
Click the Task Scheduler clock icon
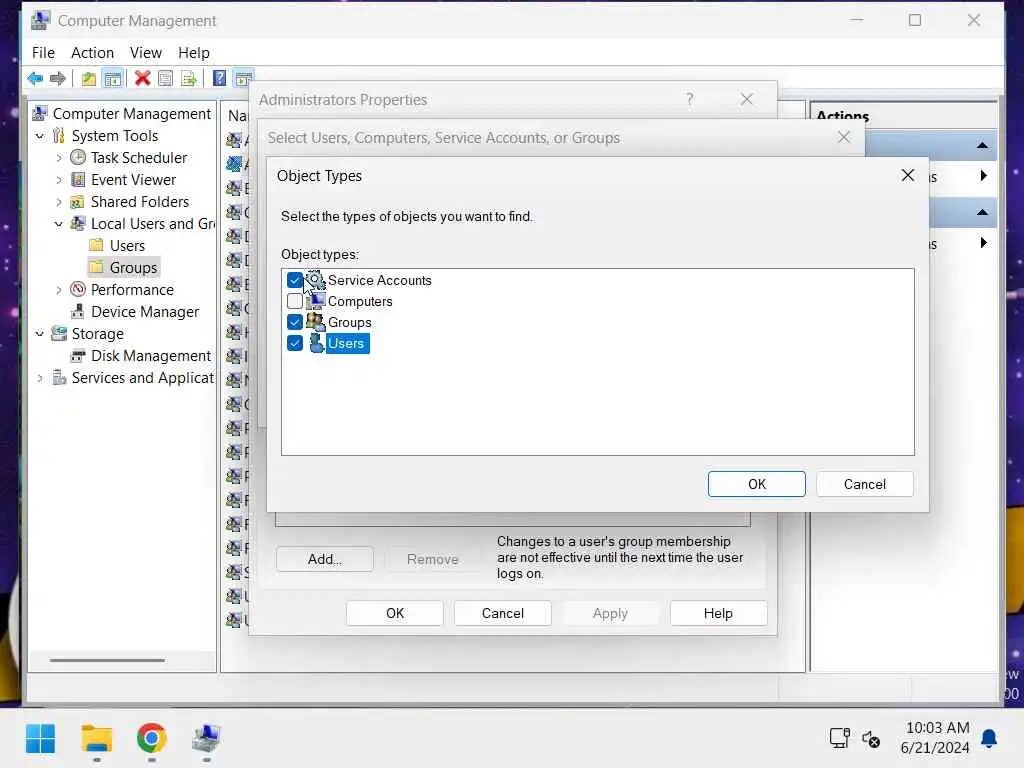pyautogui.click(x=78, y=157)
